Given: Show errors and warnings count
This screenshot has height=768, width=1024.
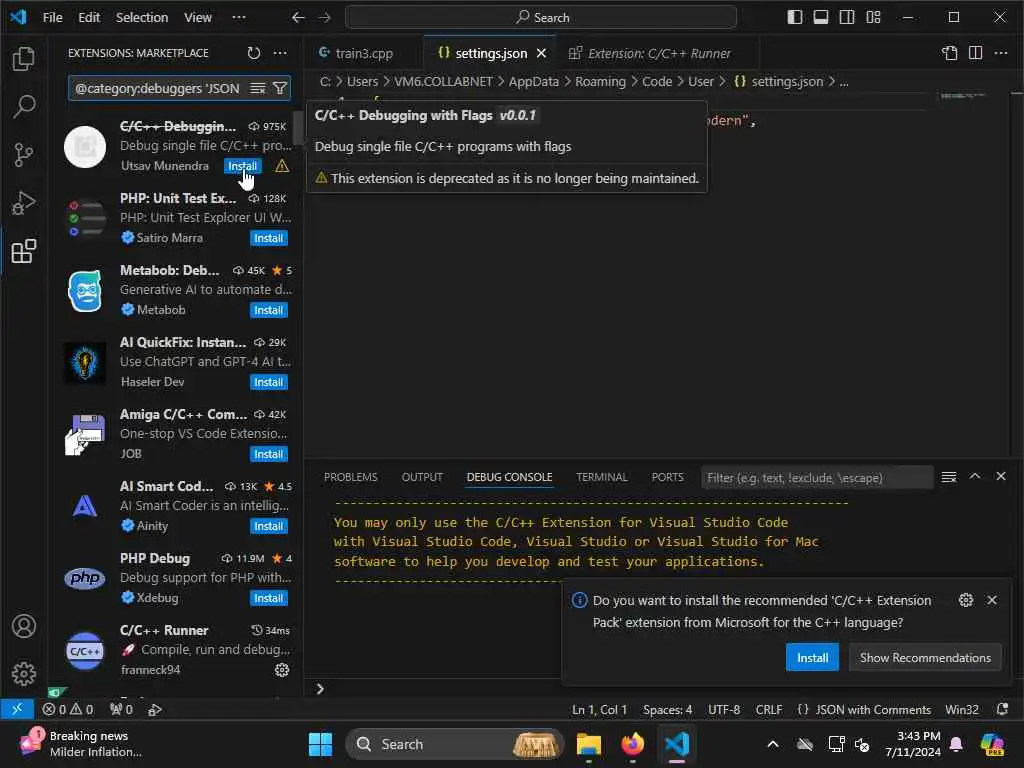Looking at the screenshot, I should coord(67,709).
